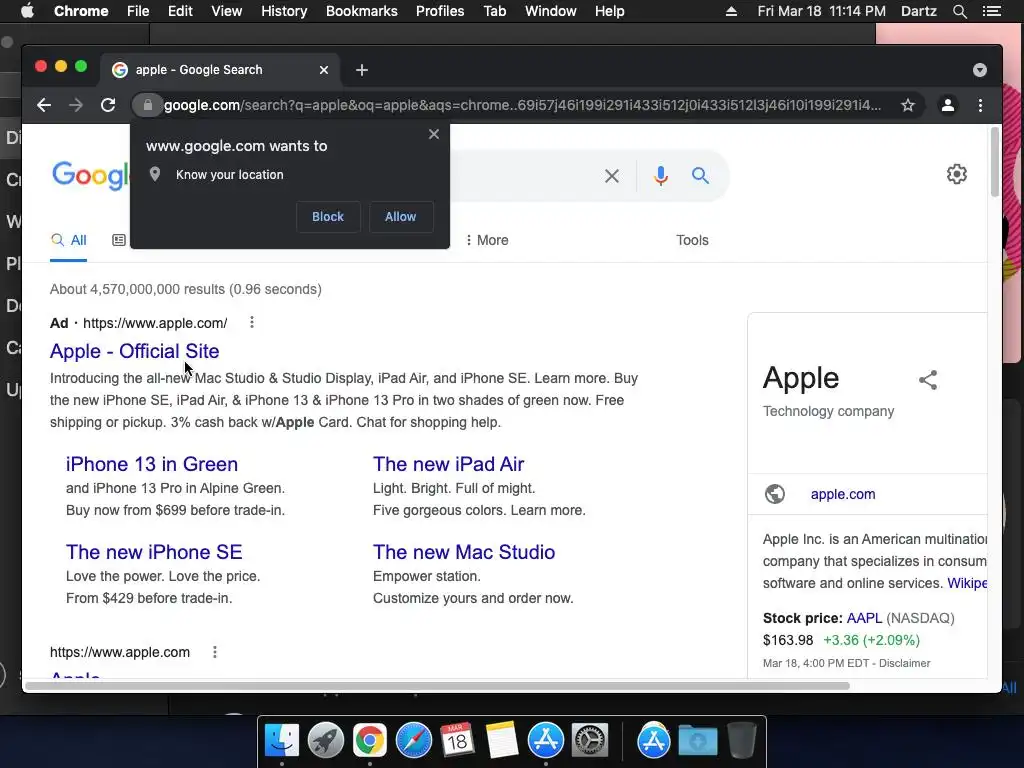Share the Apple knowledge panel
Screen dimensions: 1024x768
(928, 380)
